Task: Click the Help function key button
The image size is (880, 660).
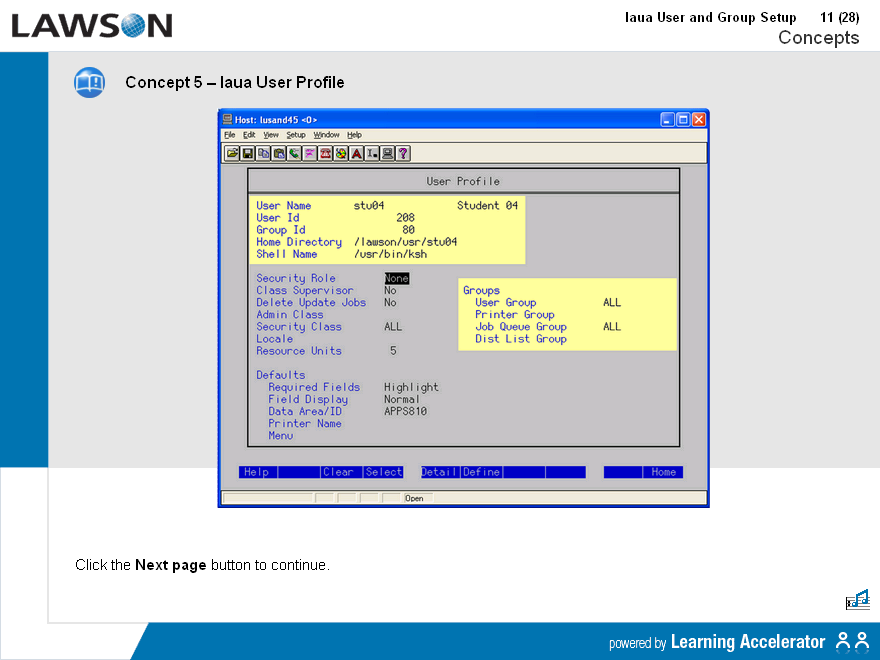Action: [258, 472]
